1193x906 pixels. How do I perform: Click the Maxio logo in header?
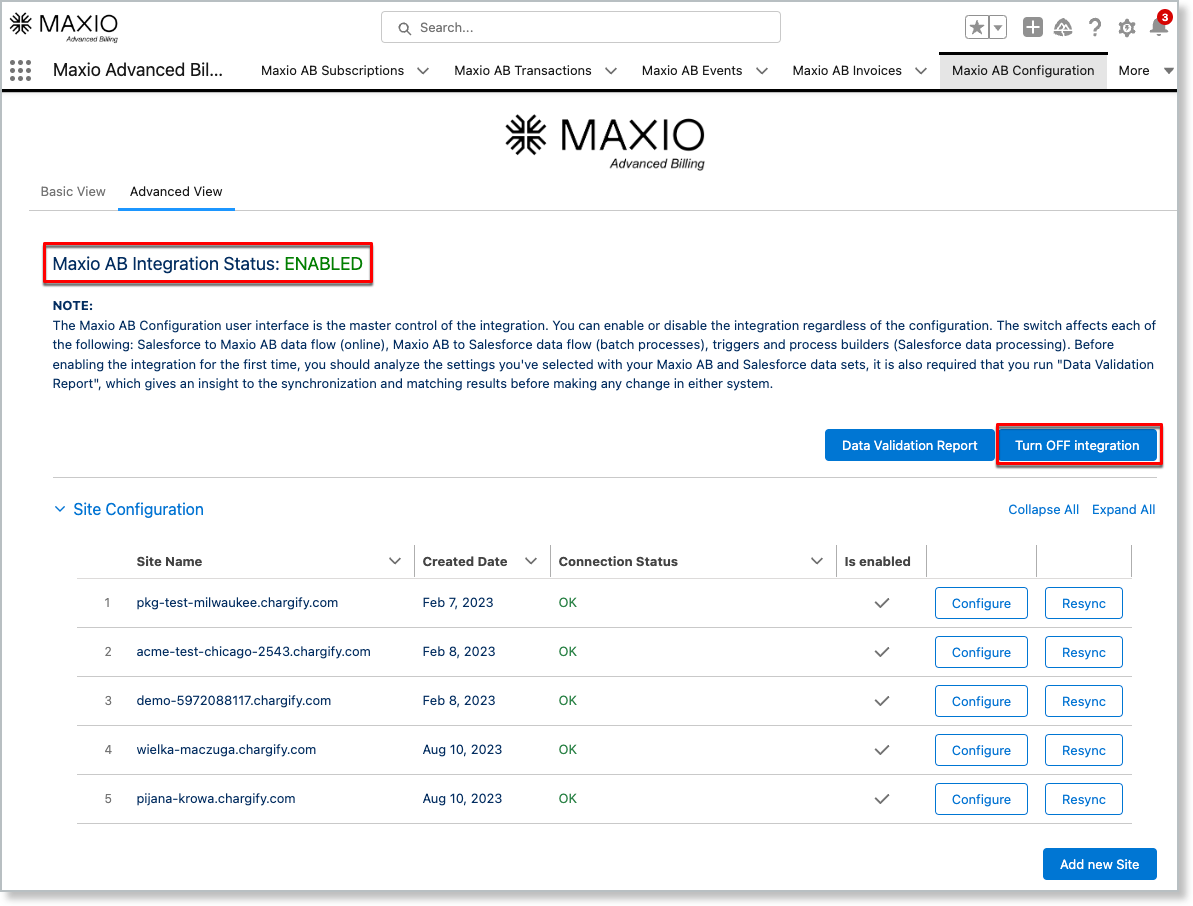coord(63,27)
